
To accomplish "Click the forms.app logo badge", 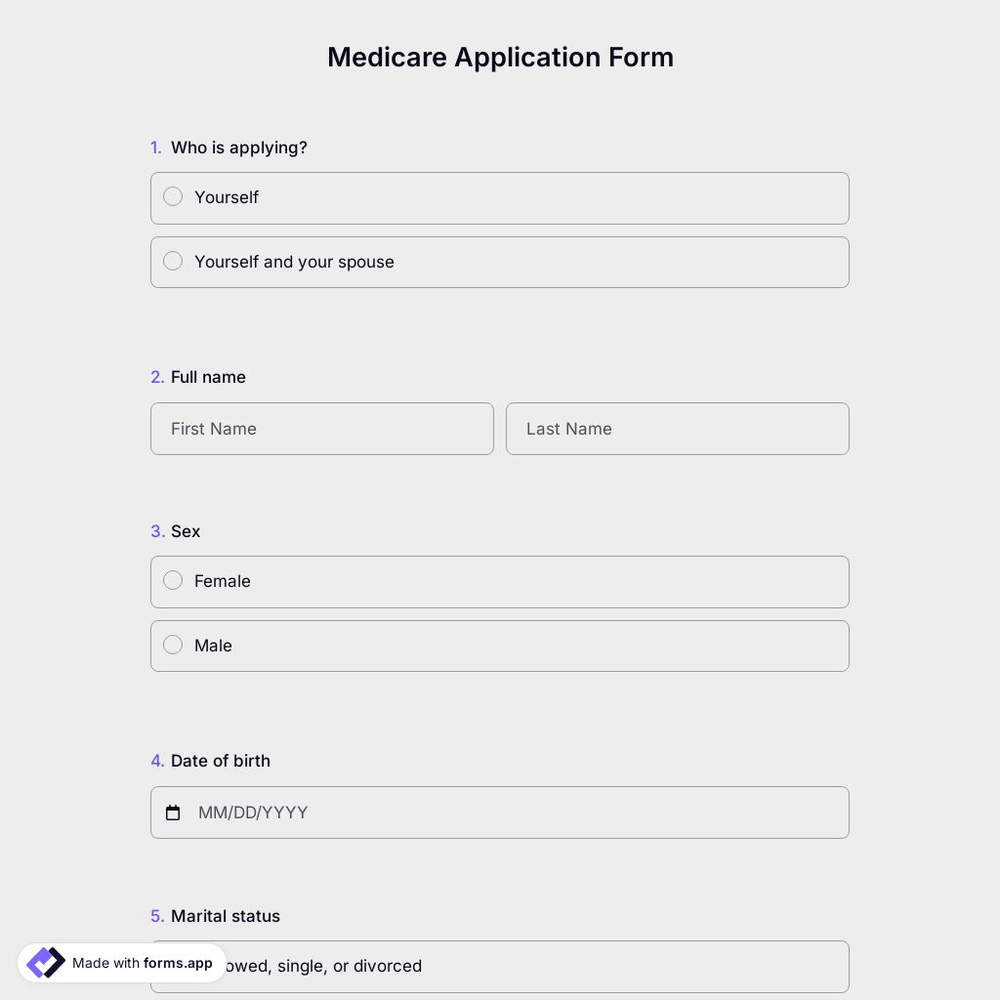I will pyautogui.click(x=44, y=961).
